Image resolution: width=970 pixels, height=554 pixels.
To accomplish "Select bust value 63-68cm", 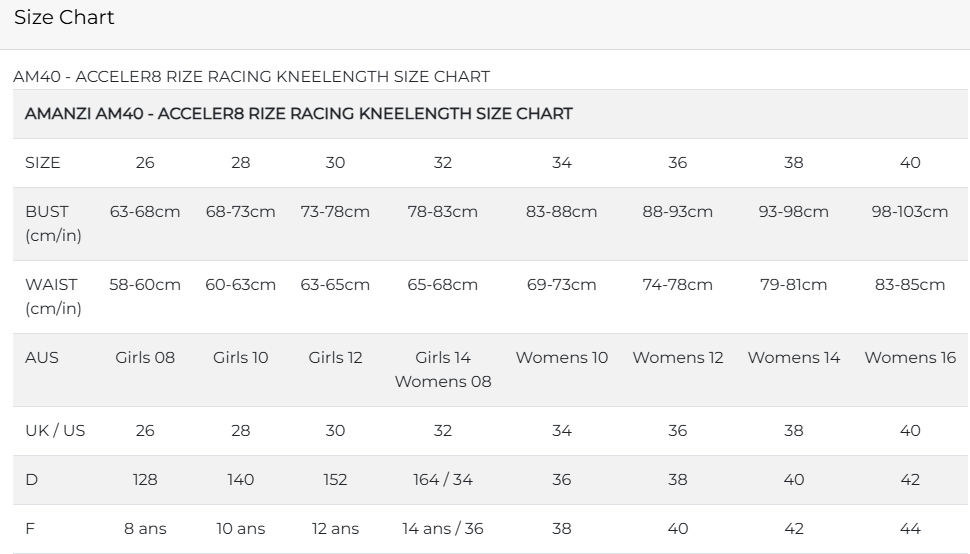I will click(145, 211).
